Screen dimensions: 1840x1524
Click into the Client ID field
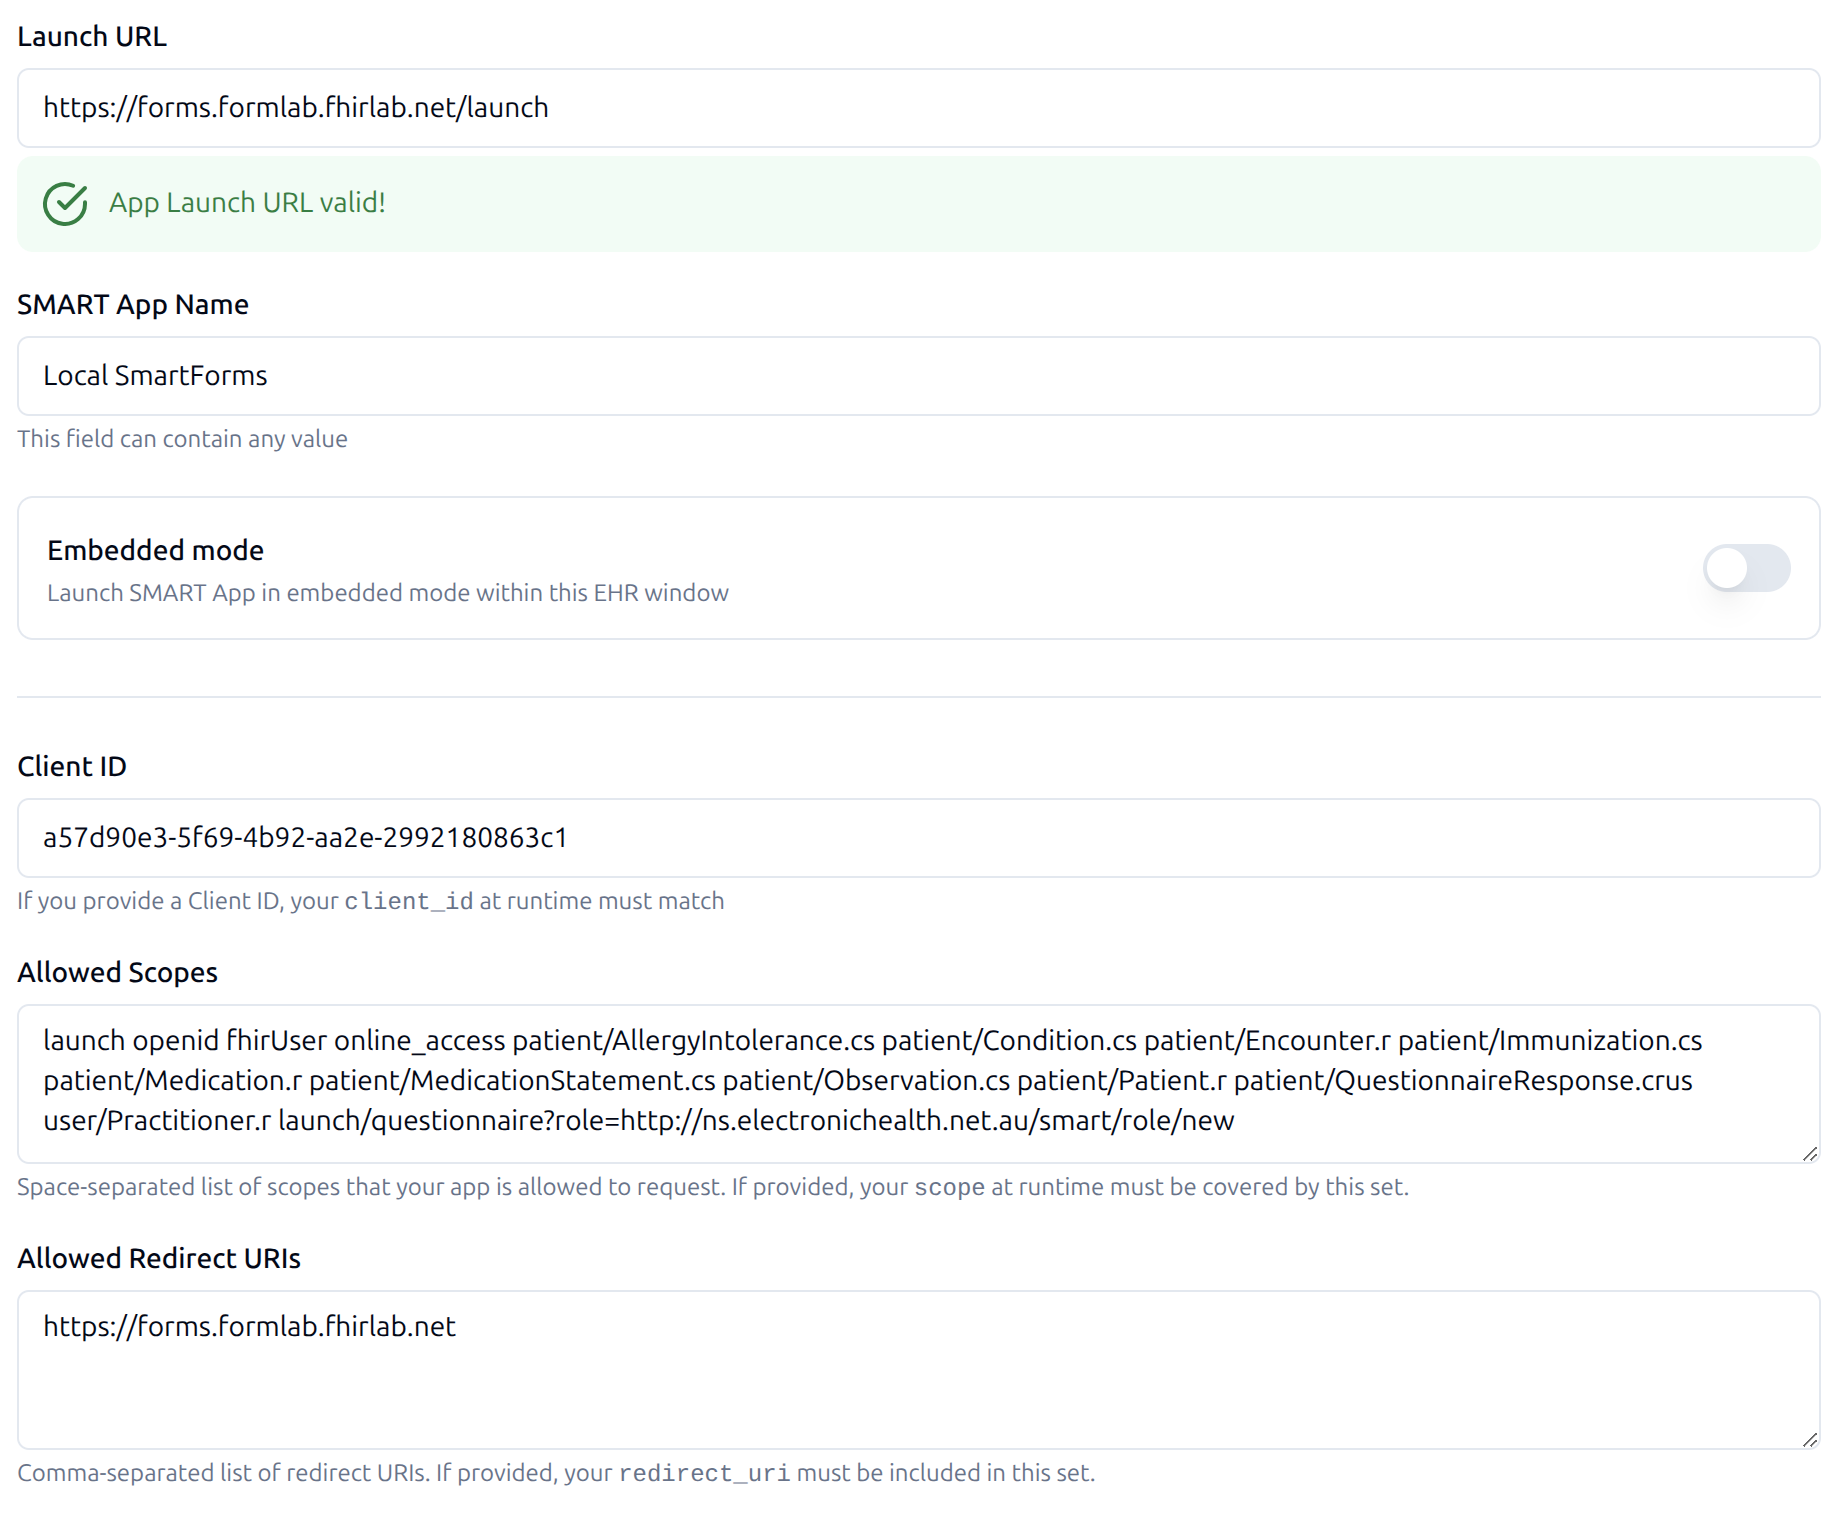pos(918,838)
